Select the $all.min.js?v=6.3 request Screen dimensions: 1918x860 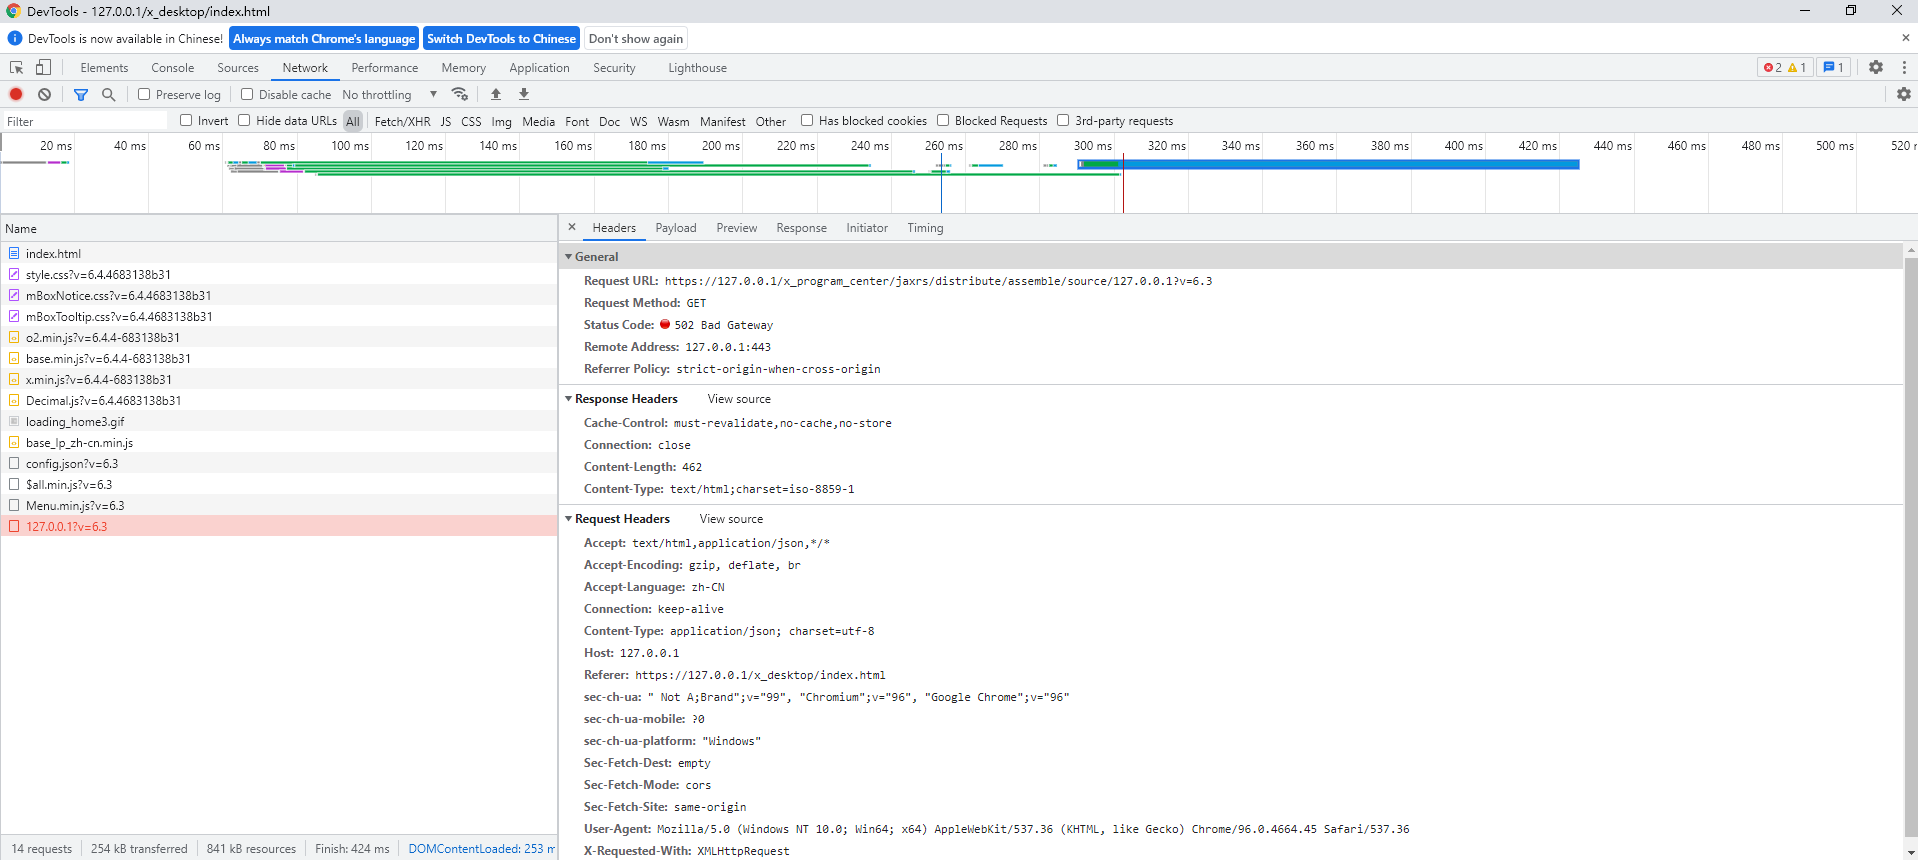tap(279, 484)
